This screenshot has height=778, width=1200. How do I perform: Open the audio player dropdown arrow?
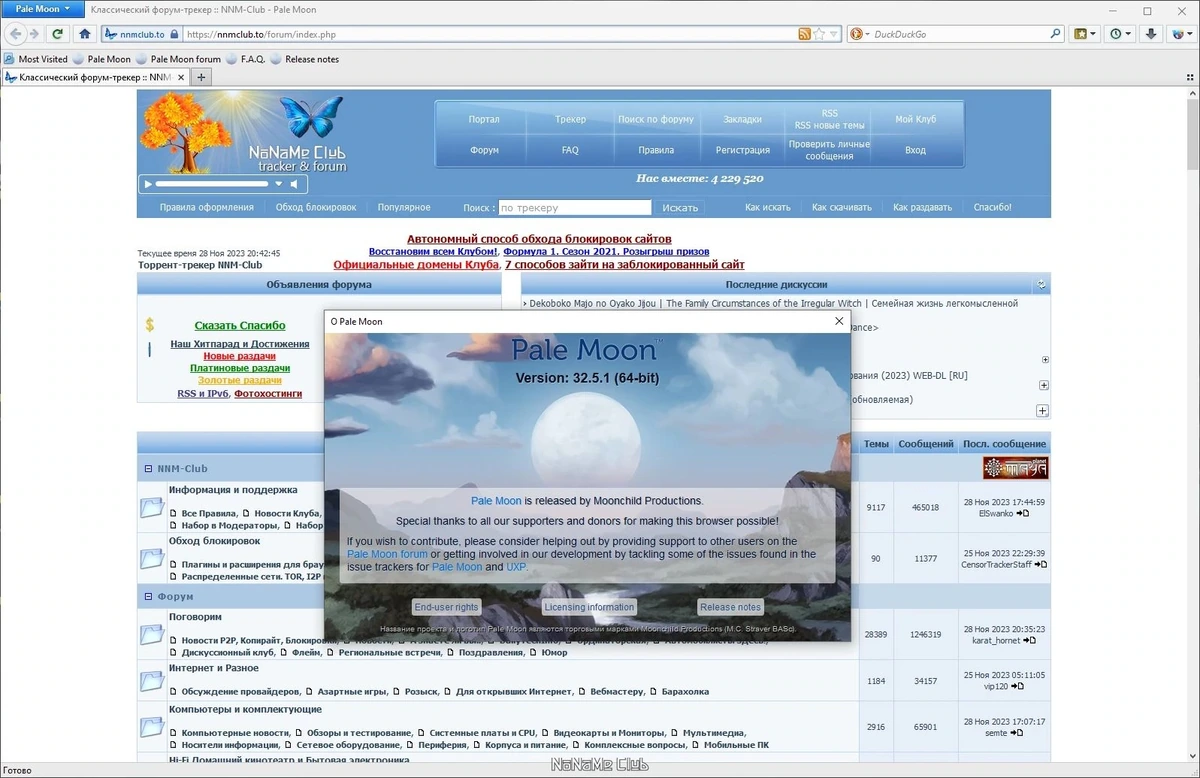[281, 184]
